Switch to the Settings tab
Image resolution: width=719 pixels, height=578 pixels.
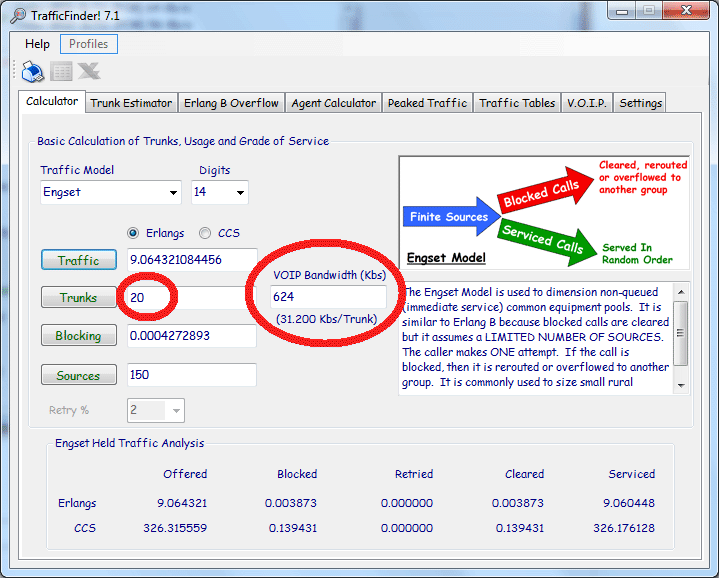[641, 103]
